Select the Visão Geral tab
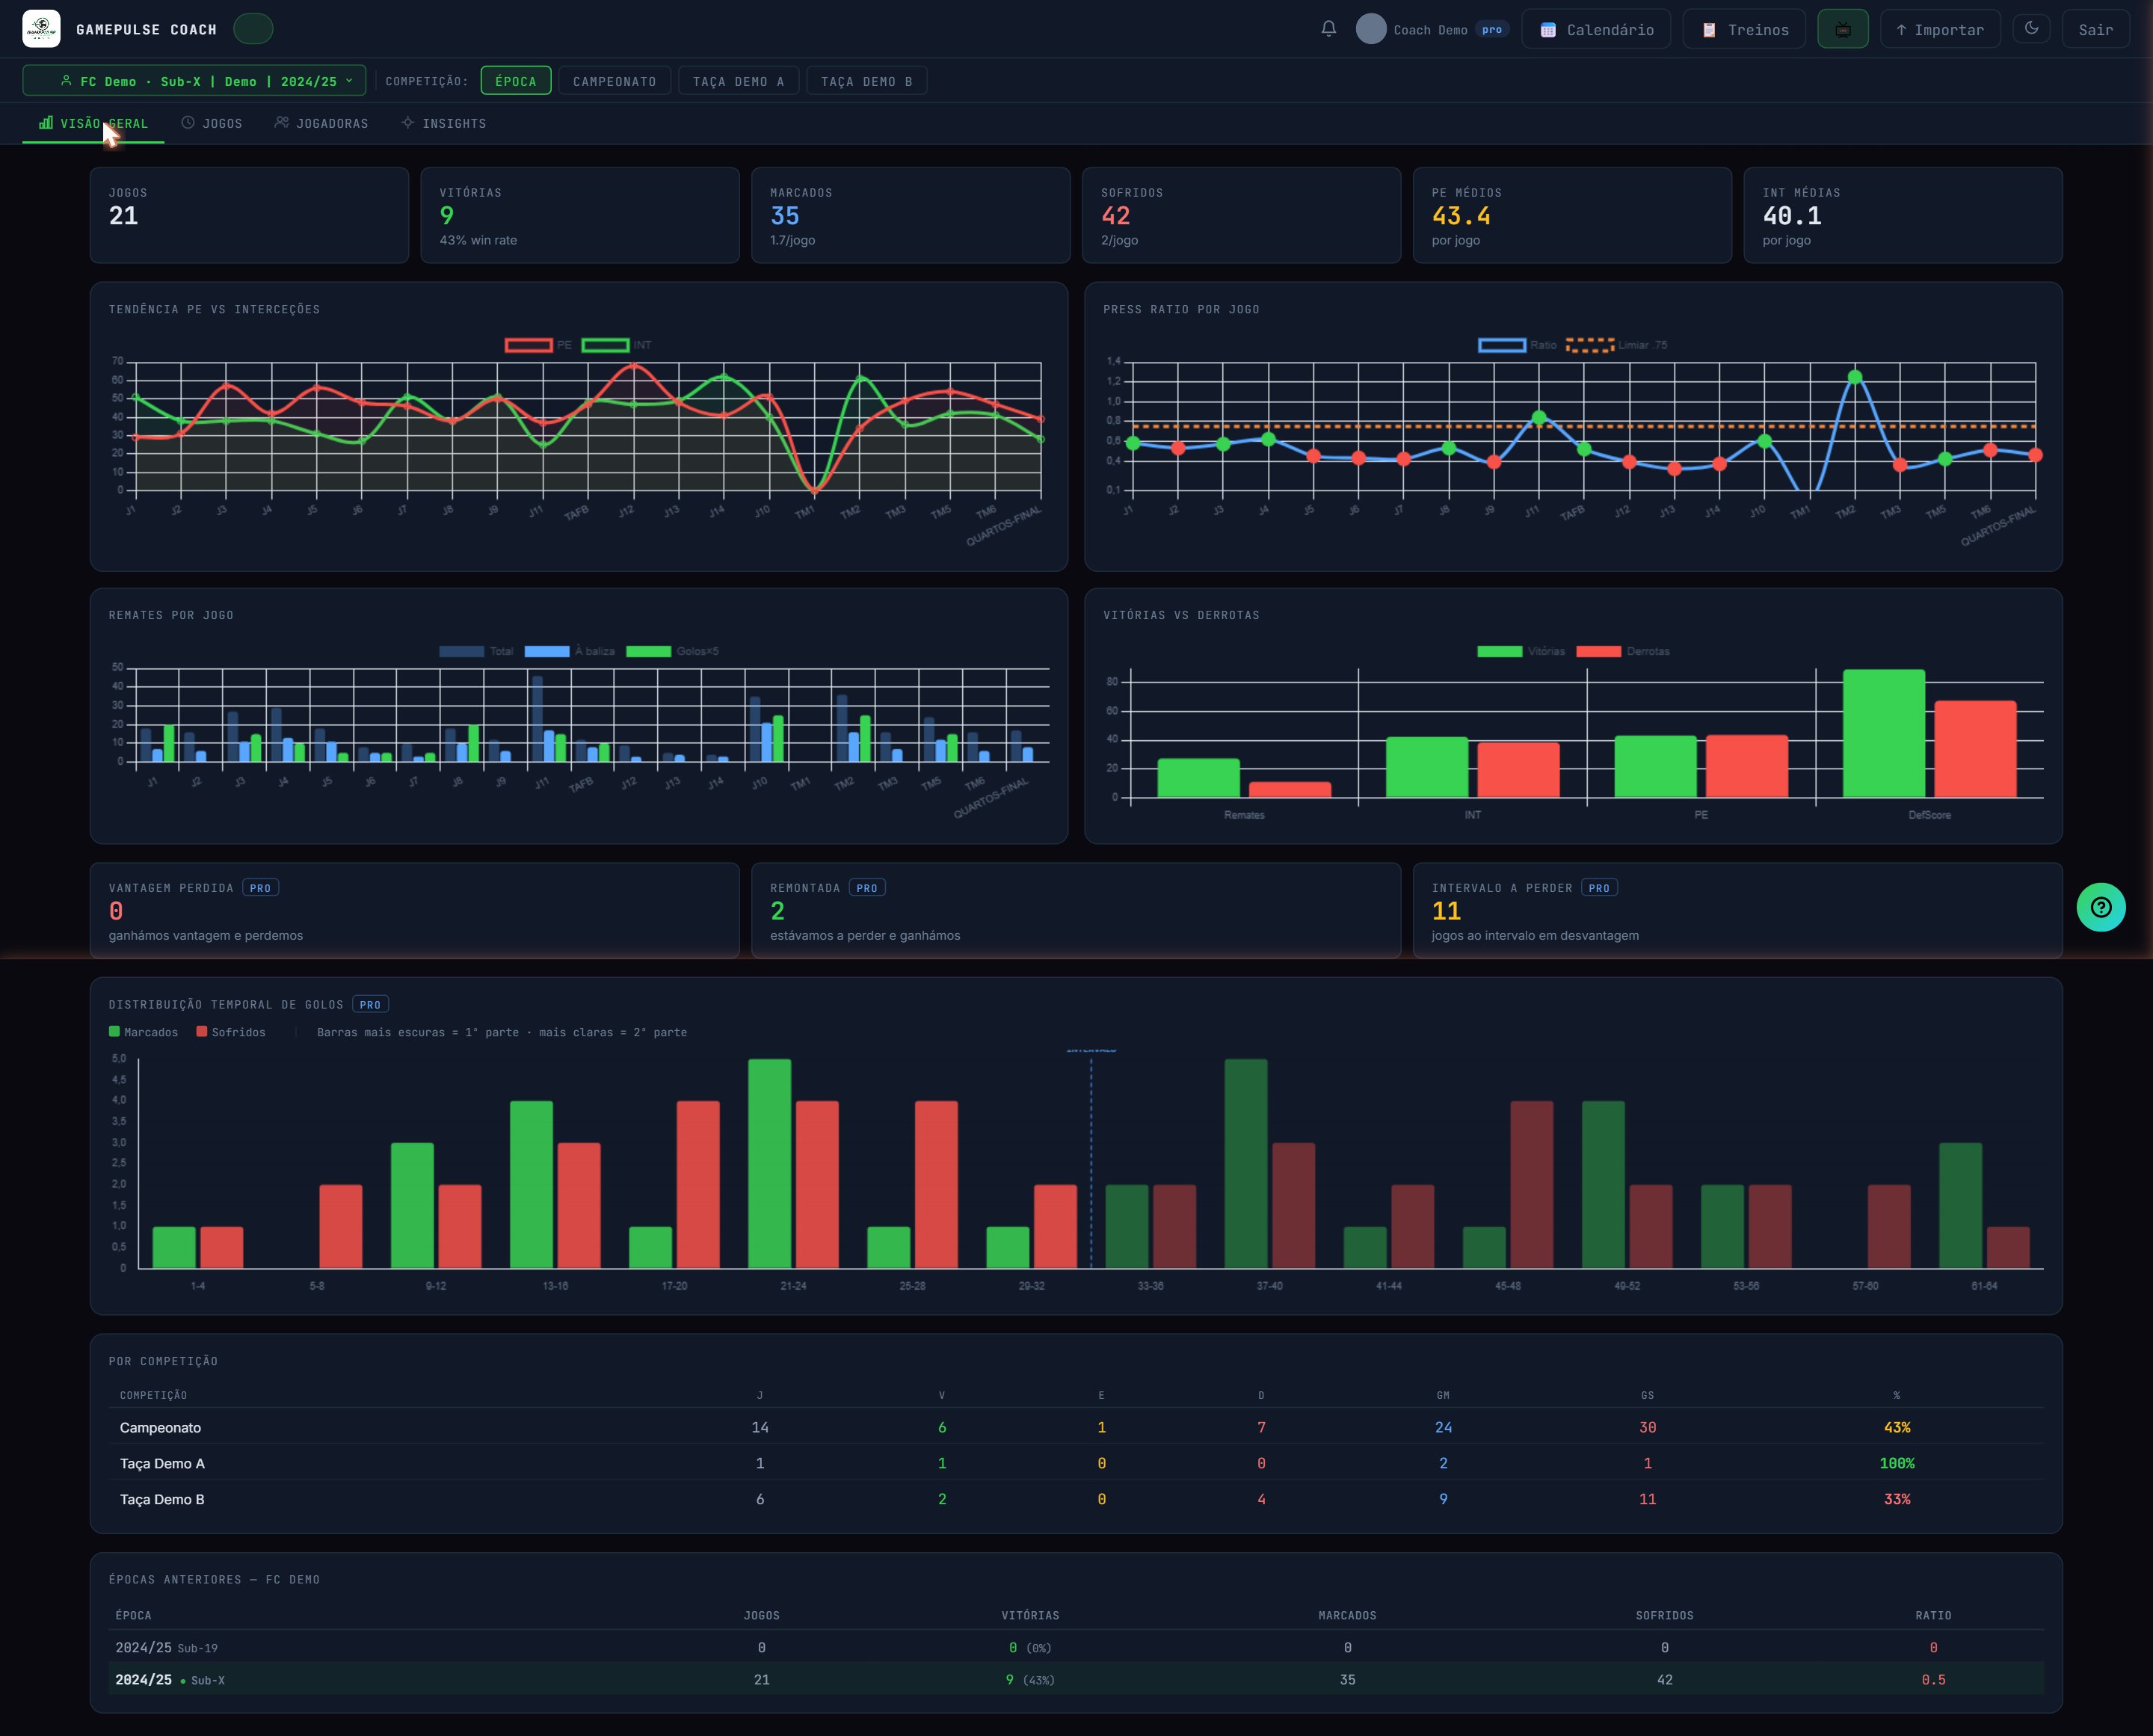Viewport: 2153px width, 1736px height. tap(94, 123)
